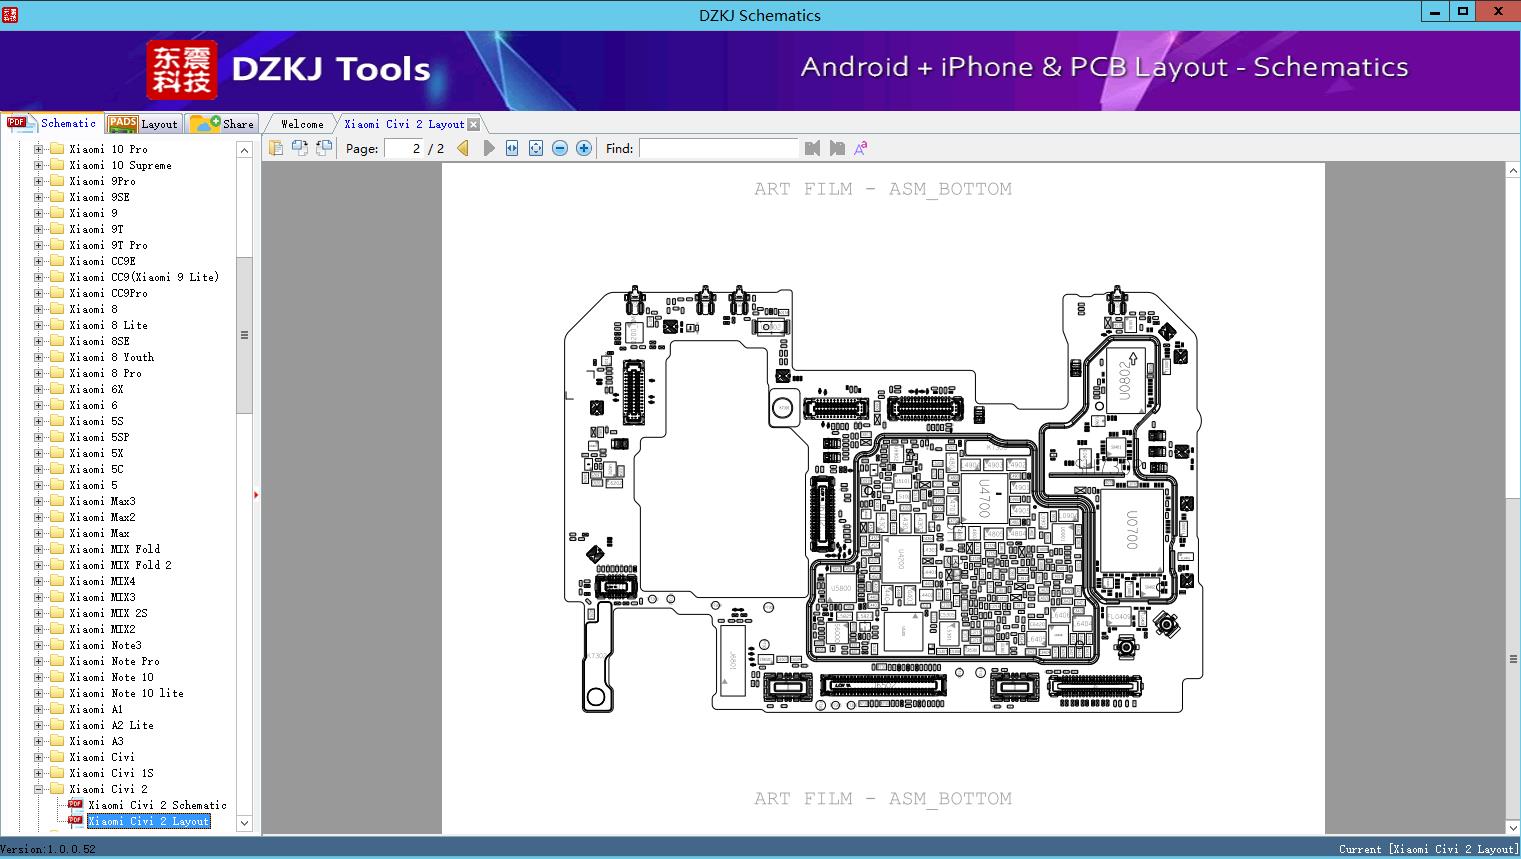Select Xiaomi Civi 2 Layout file
Screen dimensions: 1521x859
[x=149, y=821]
